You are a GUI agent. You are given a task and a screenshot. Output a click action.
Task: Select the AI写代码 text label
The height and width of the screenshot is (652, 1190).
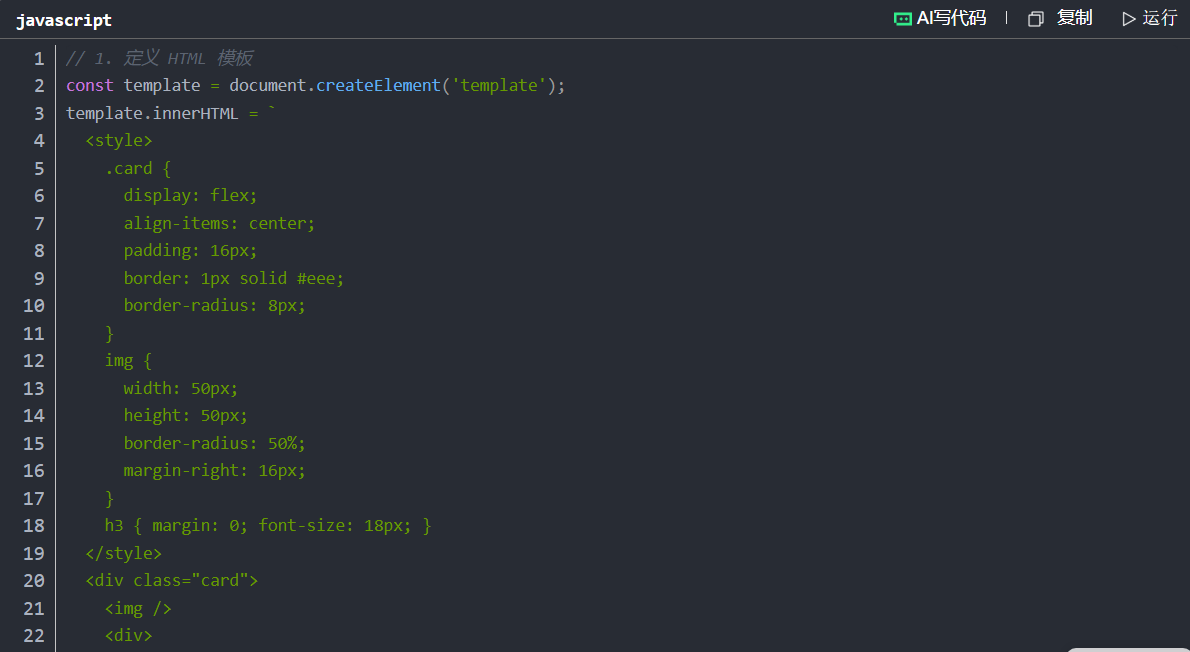click(951, 18)
